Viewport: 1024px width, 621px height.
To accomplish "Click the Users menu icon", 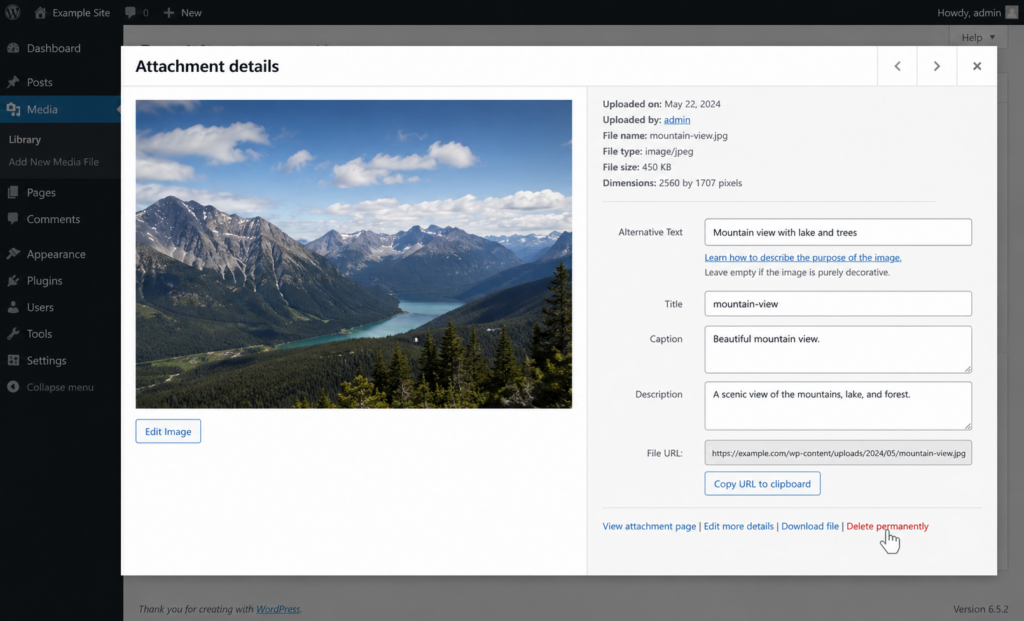I will pos(13,307).
